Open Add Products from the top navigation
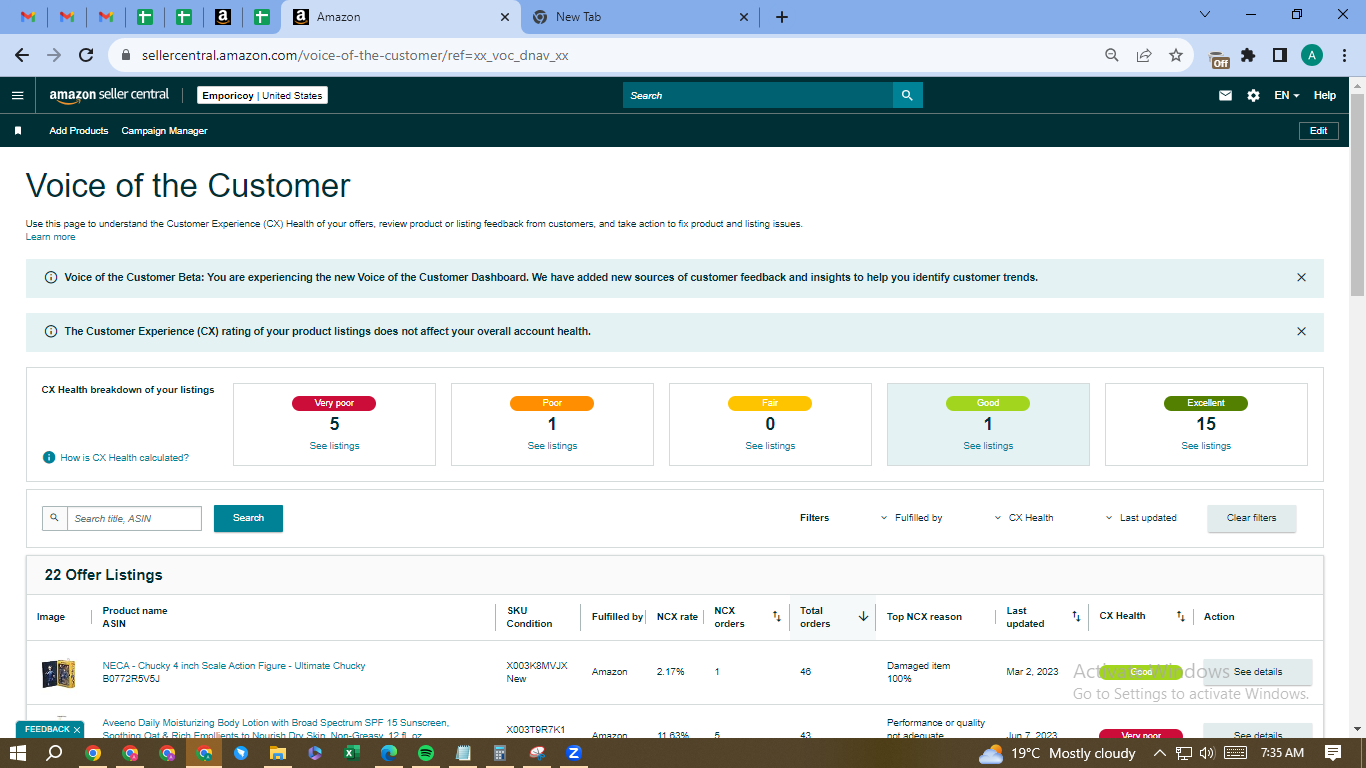 [x=79, y=131]
